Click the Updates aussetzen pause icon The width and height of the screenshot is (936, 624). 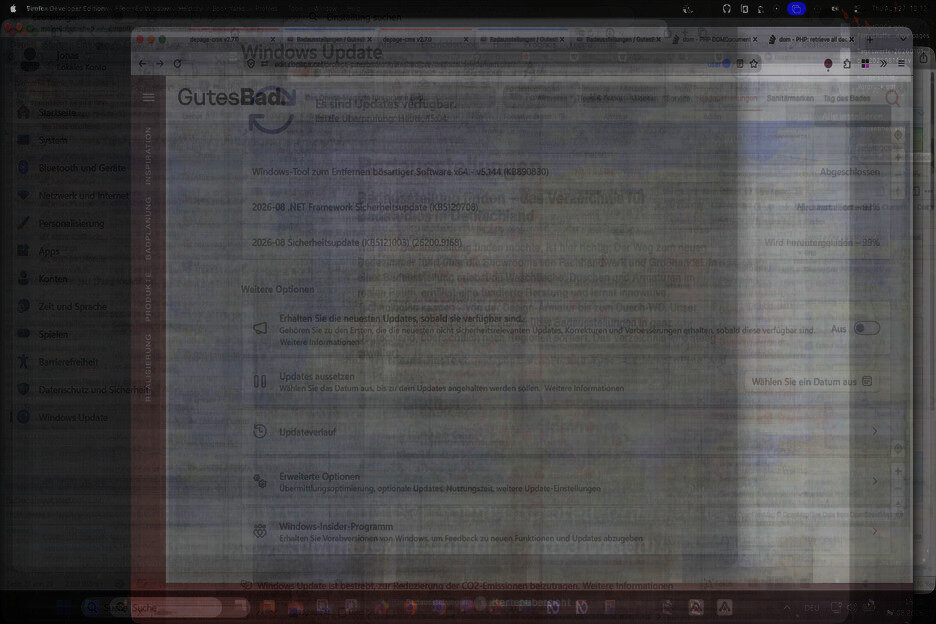(260, 381)
